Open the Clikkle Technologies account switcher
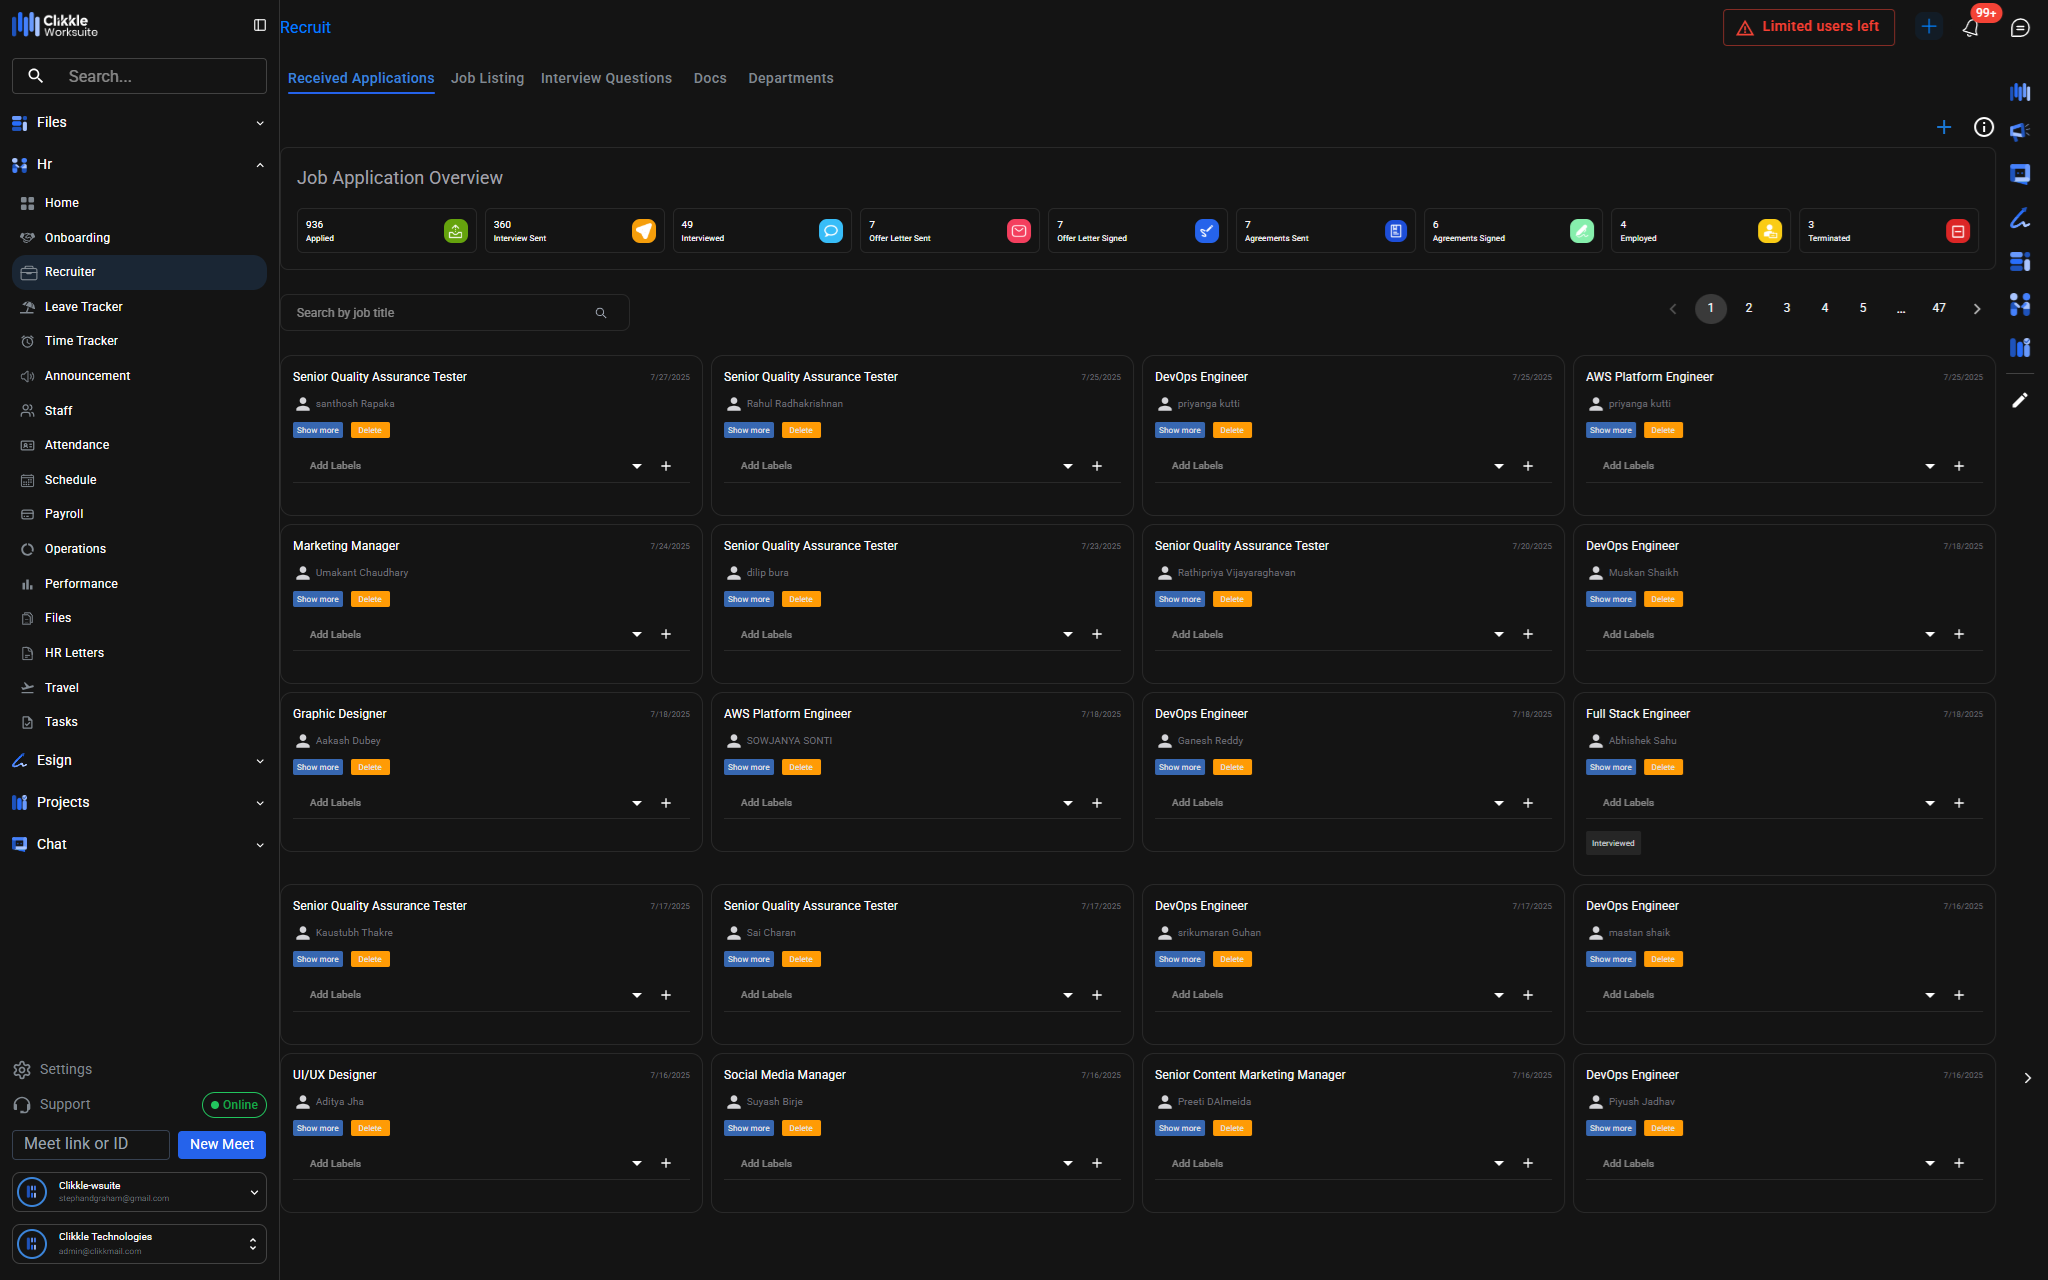 tap(139, 1243)
